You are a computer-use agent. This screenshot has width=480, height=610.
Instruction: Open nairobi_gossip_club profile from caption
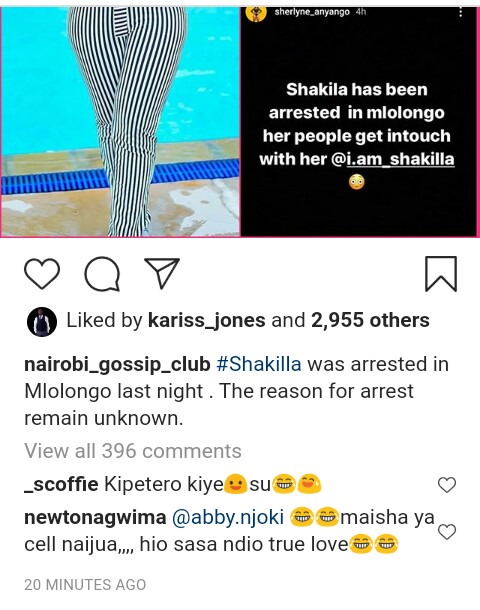[x=117, y=365]
